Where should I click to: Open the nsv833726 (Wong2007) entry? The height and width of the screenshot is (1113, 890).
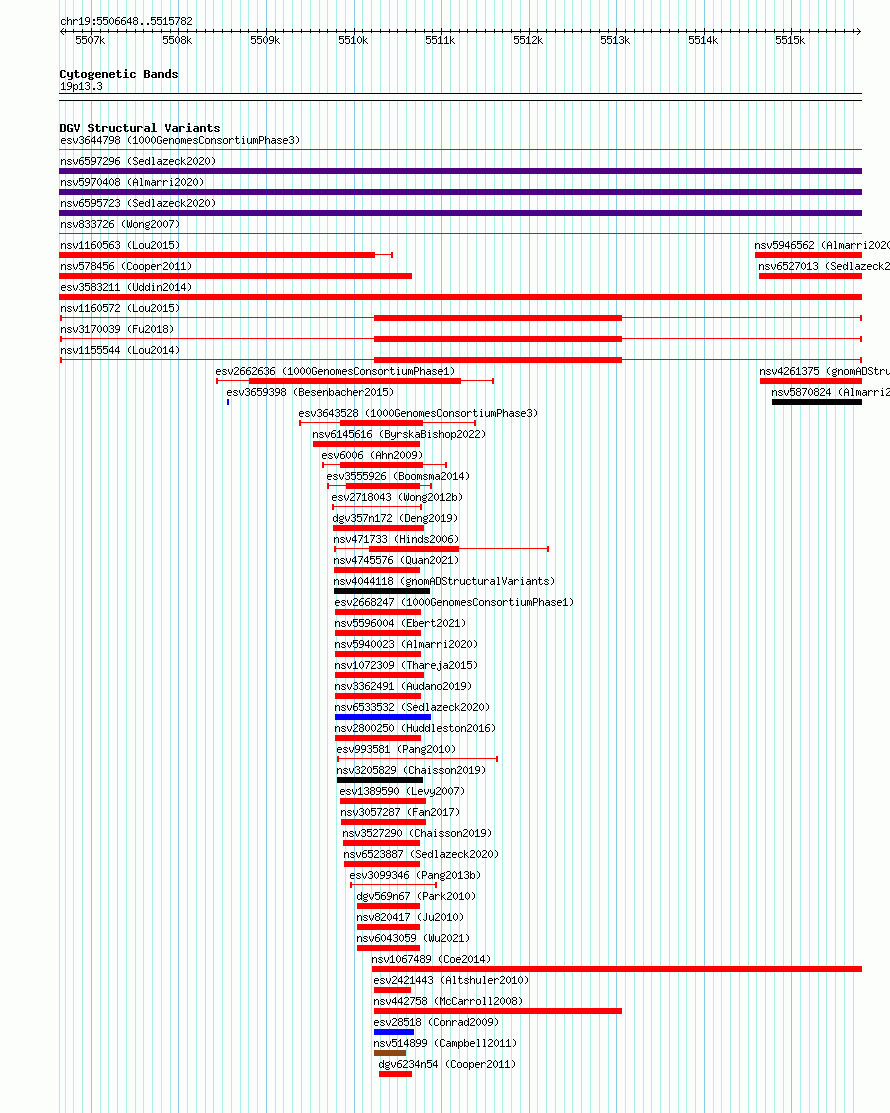(x=120, y=224)
